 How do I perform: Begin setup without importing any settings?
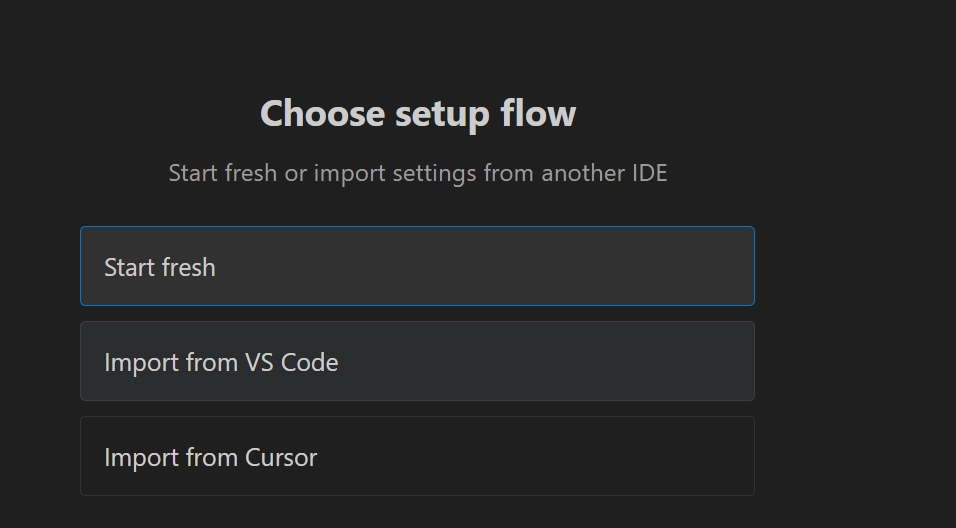click(x=417, y=266)
